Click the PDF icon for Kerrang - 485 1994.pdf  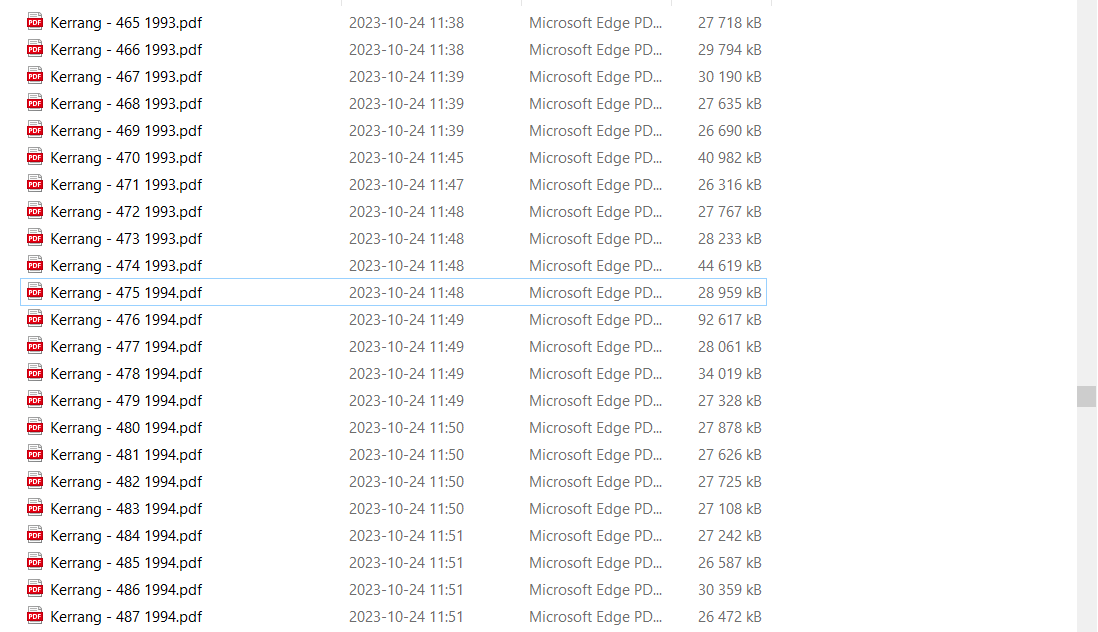(34, 562)
